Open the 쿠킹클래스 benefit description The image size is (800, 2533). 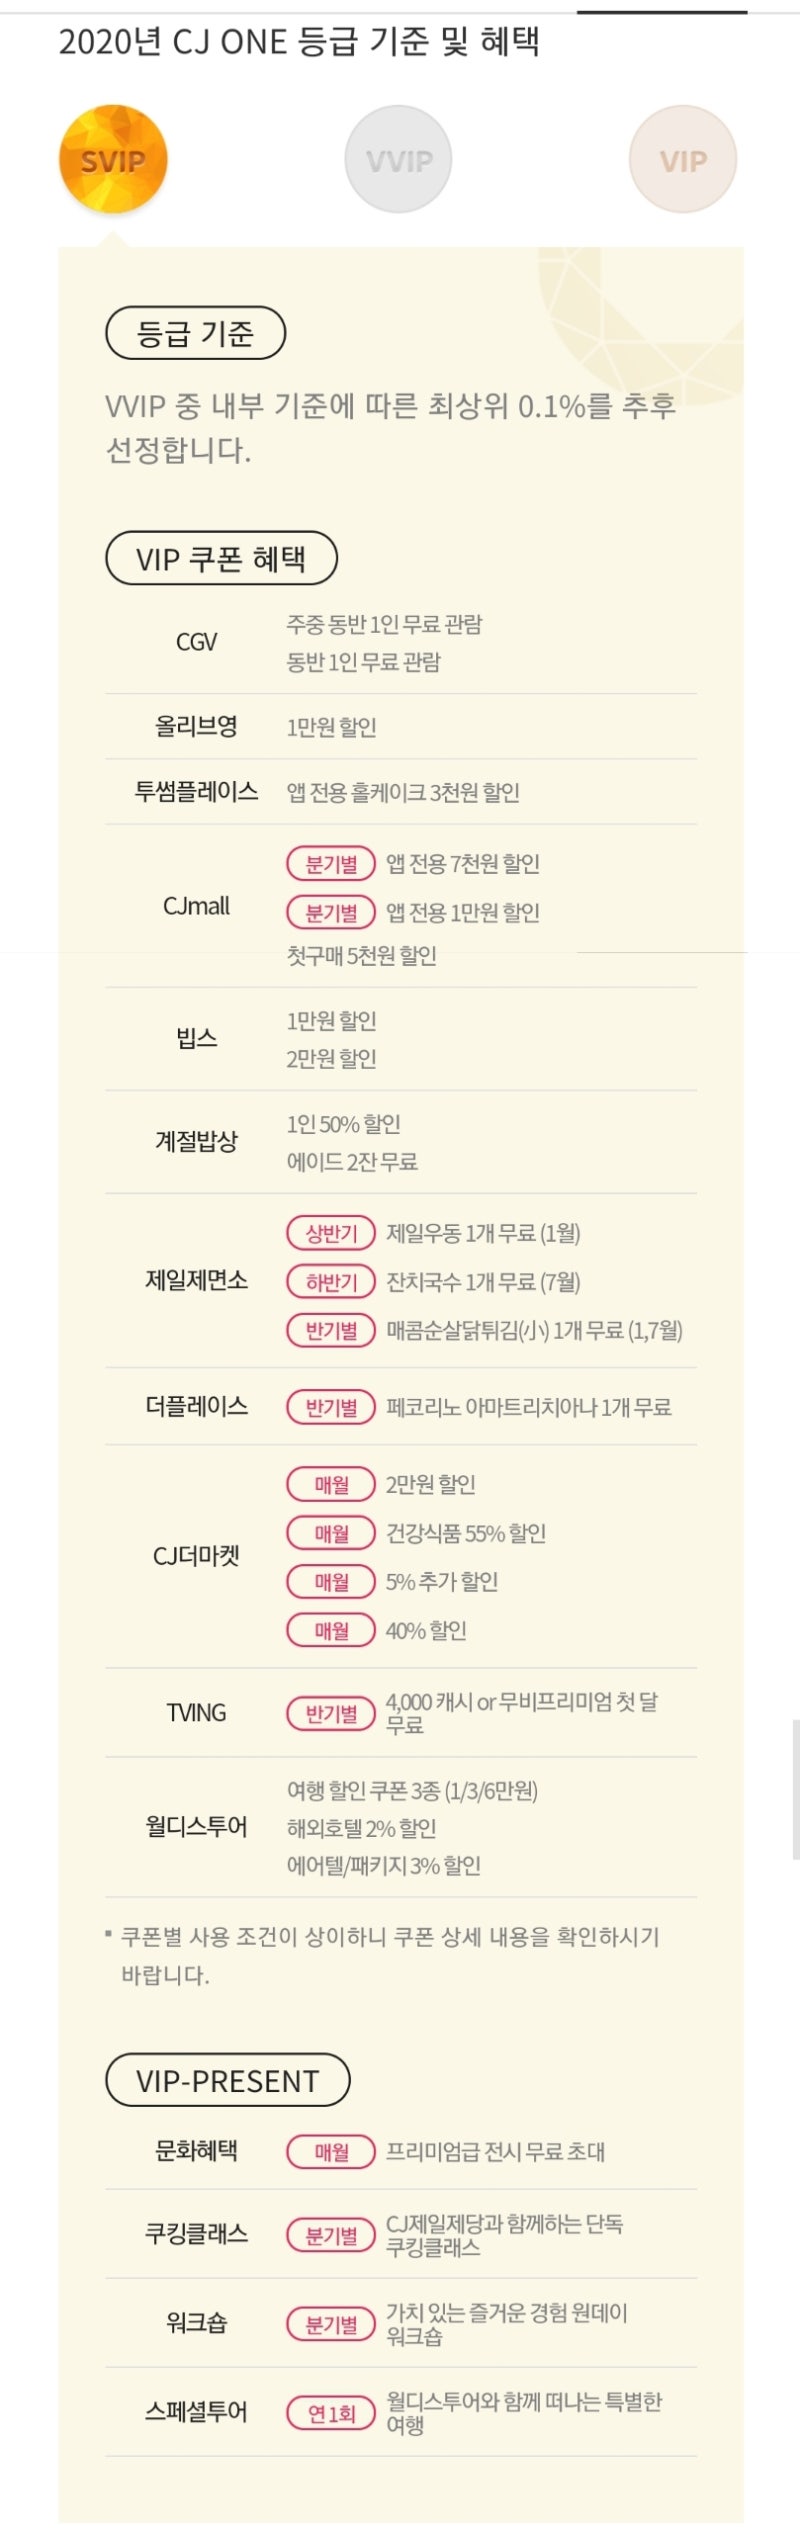point(505,2236)
